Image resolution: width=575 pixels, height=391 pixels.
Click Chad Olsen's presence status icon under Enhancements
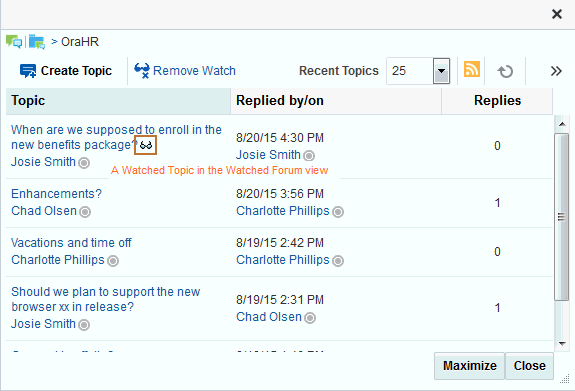pyautogui.click(x=85, y=212)
